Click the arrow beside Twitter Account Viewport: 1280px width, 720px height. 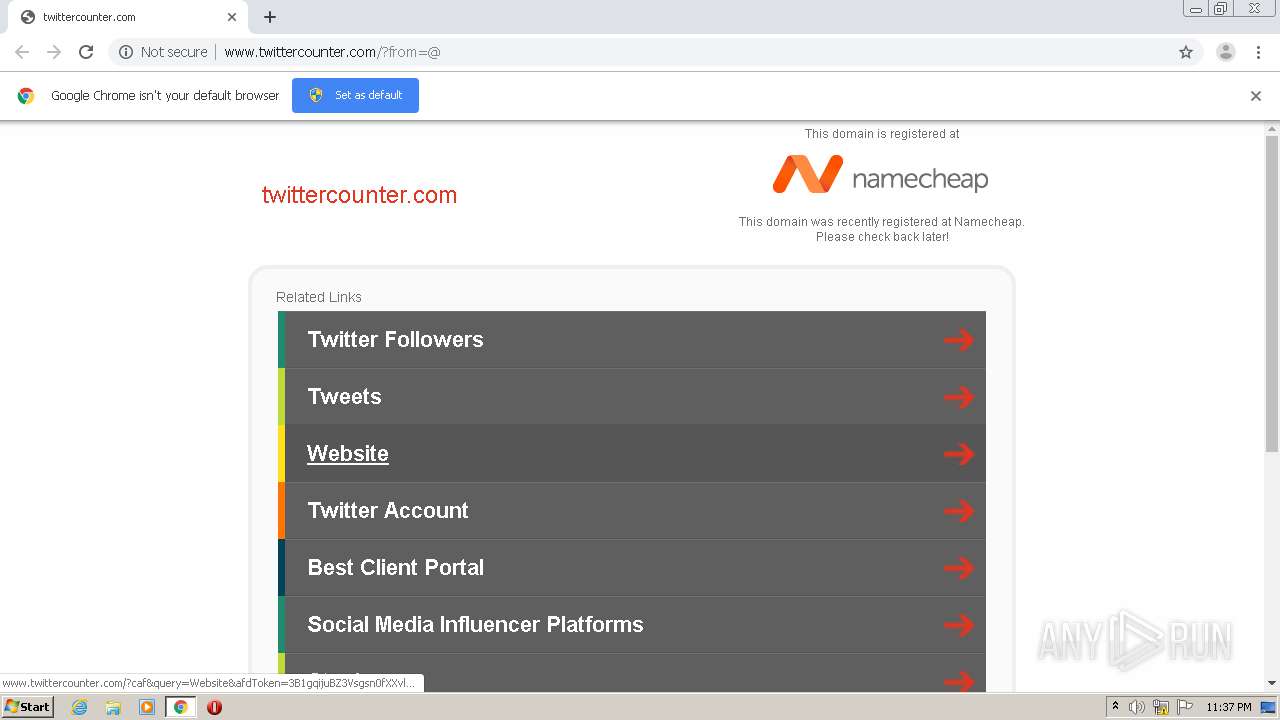pos(958,511)
